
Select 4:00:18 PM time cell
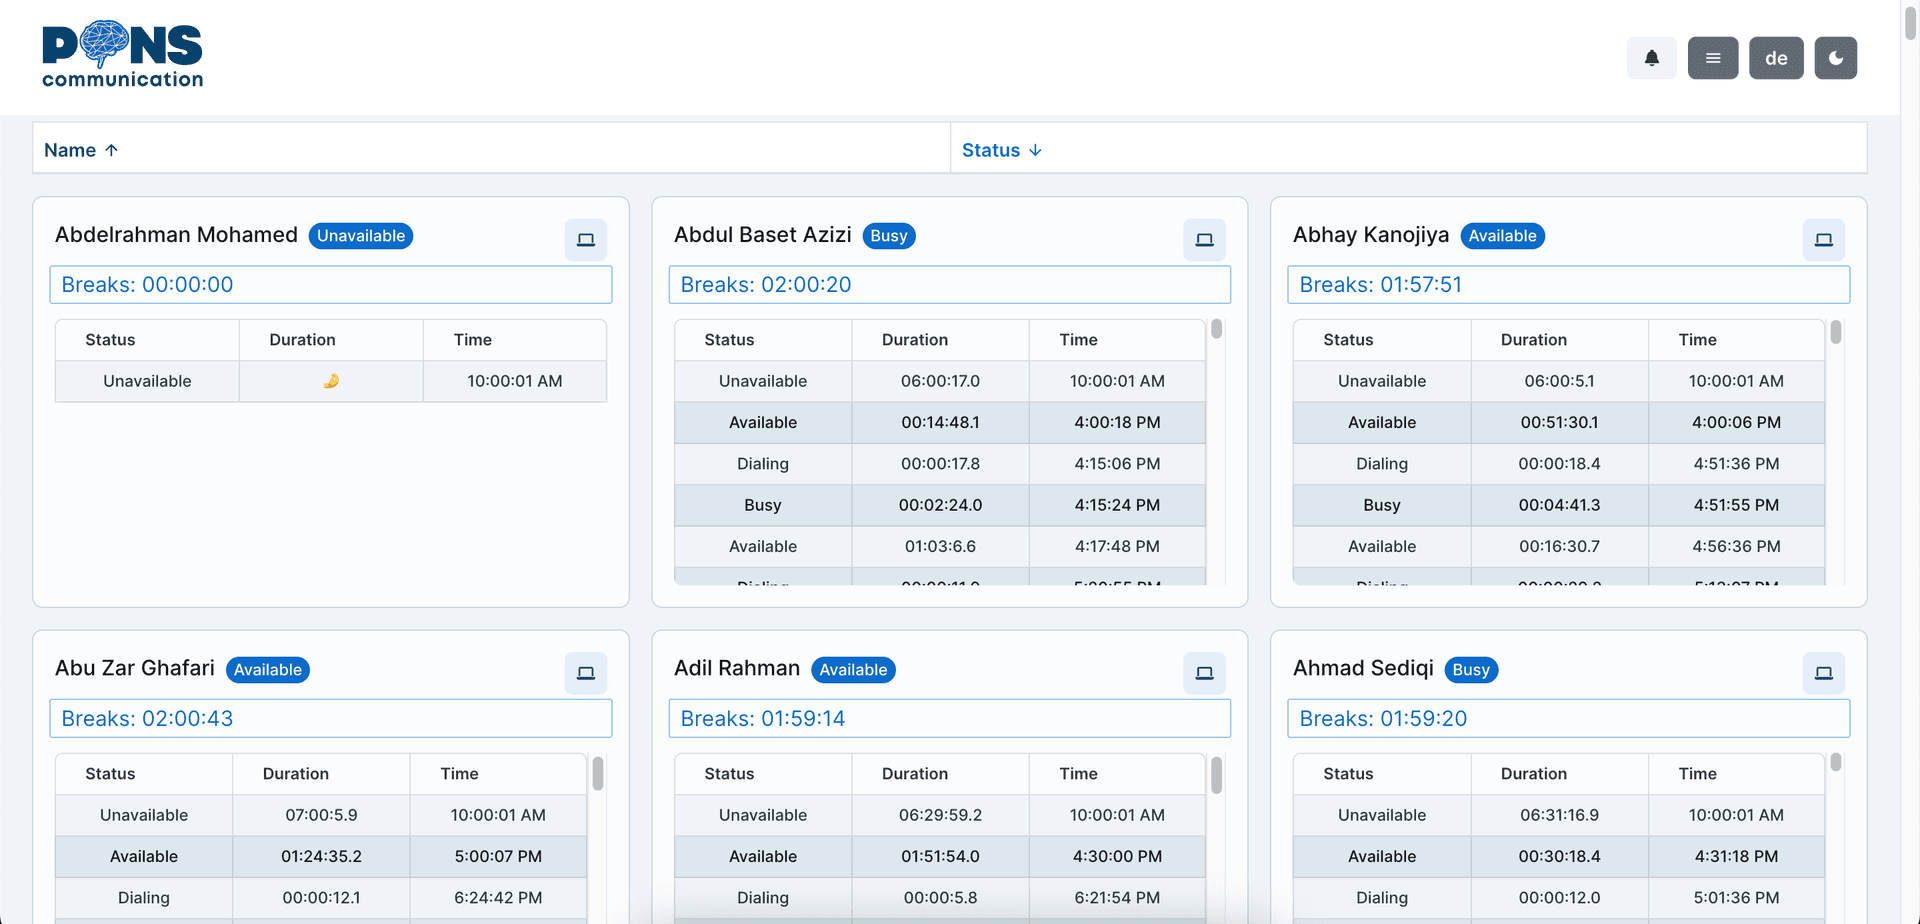point(1117,422)
